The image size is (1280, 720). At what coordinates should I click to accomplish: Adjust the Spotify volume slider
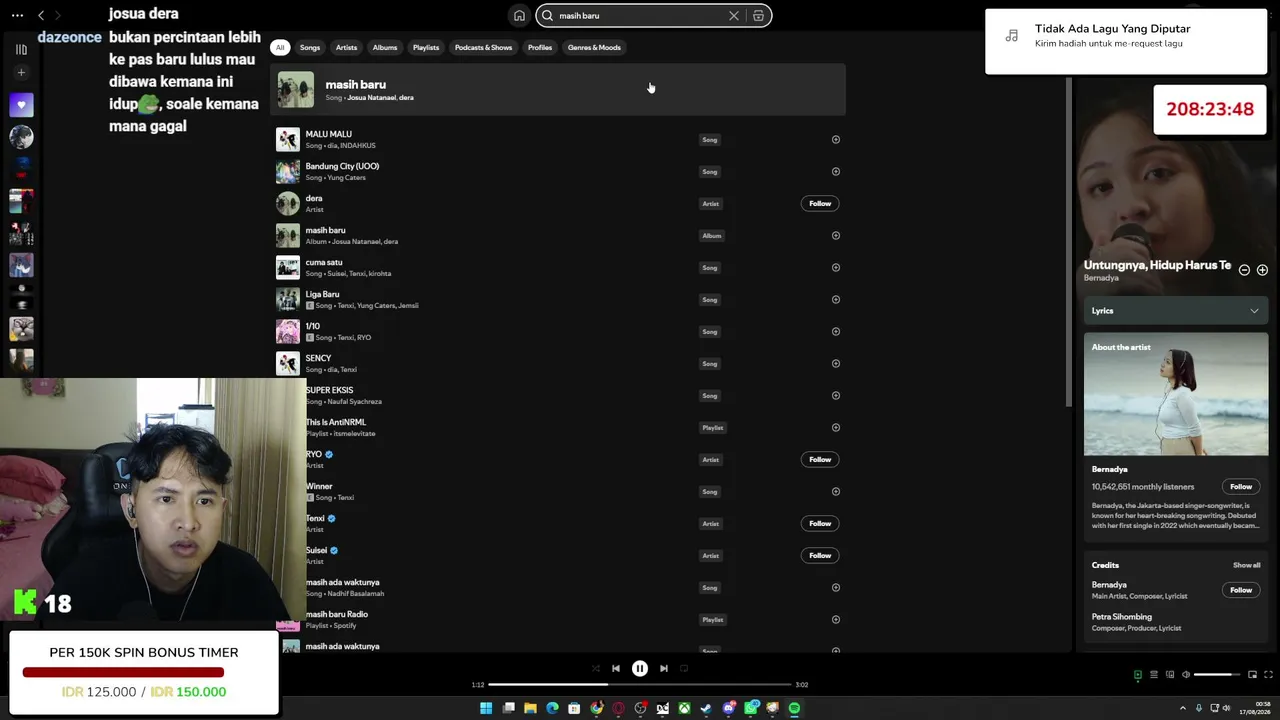[x=1218, y=675]
